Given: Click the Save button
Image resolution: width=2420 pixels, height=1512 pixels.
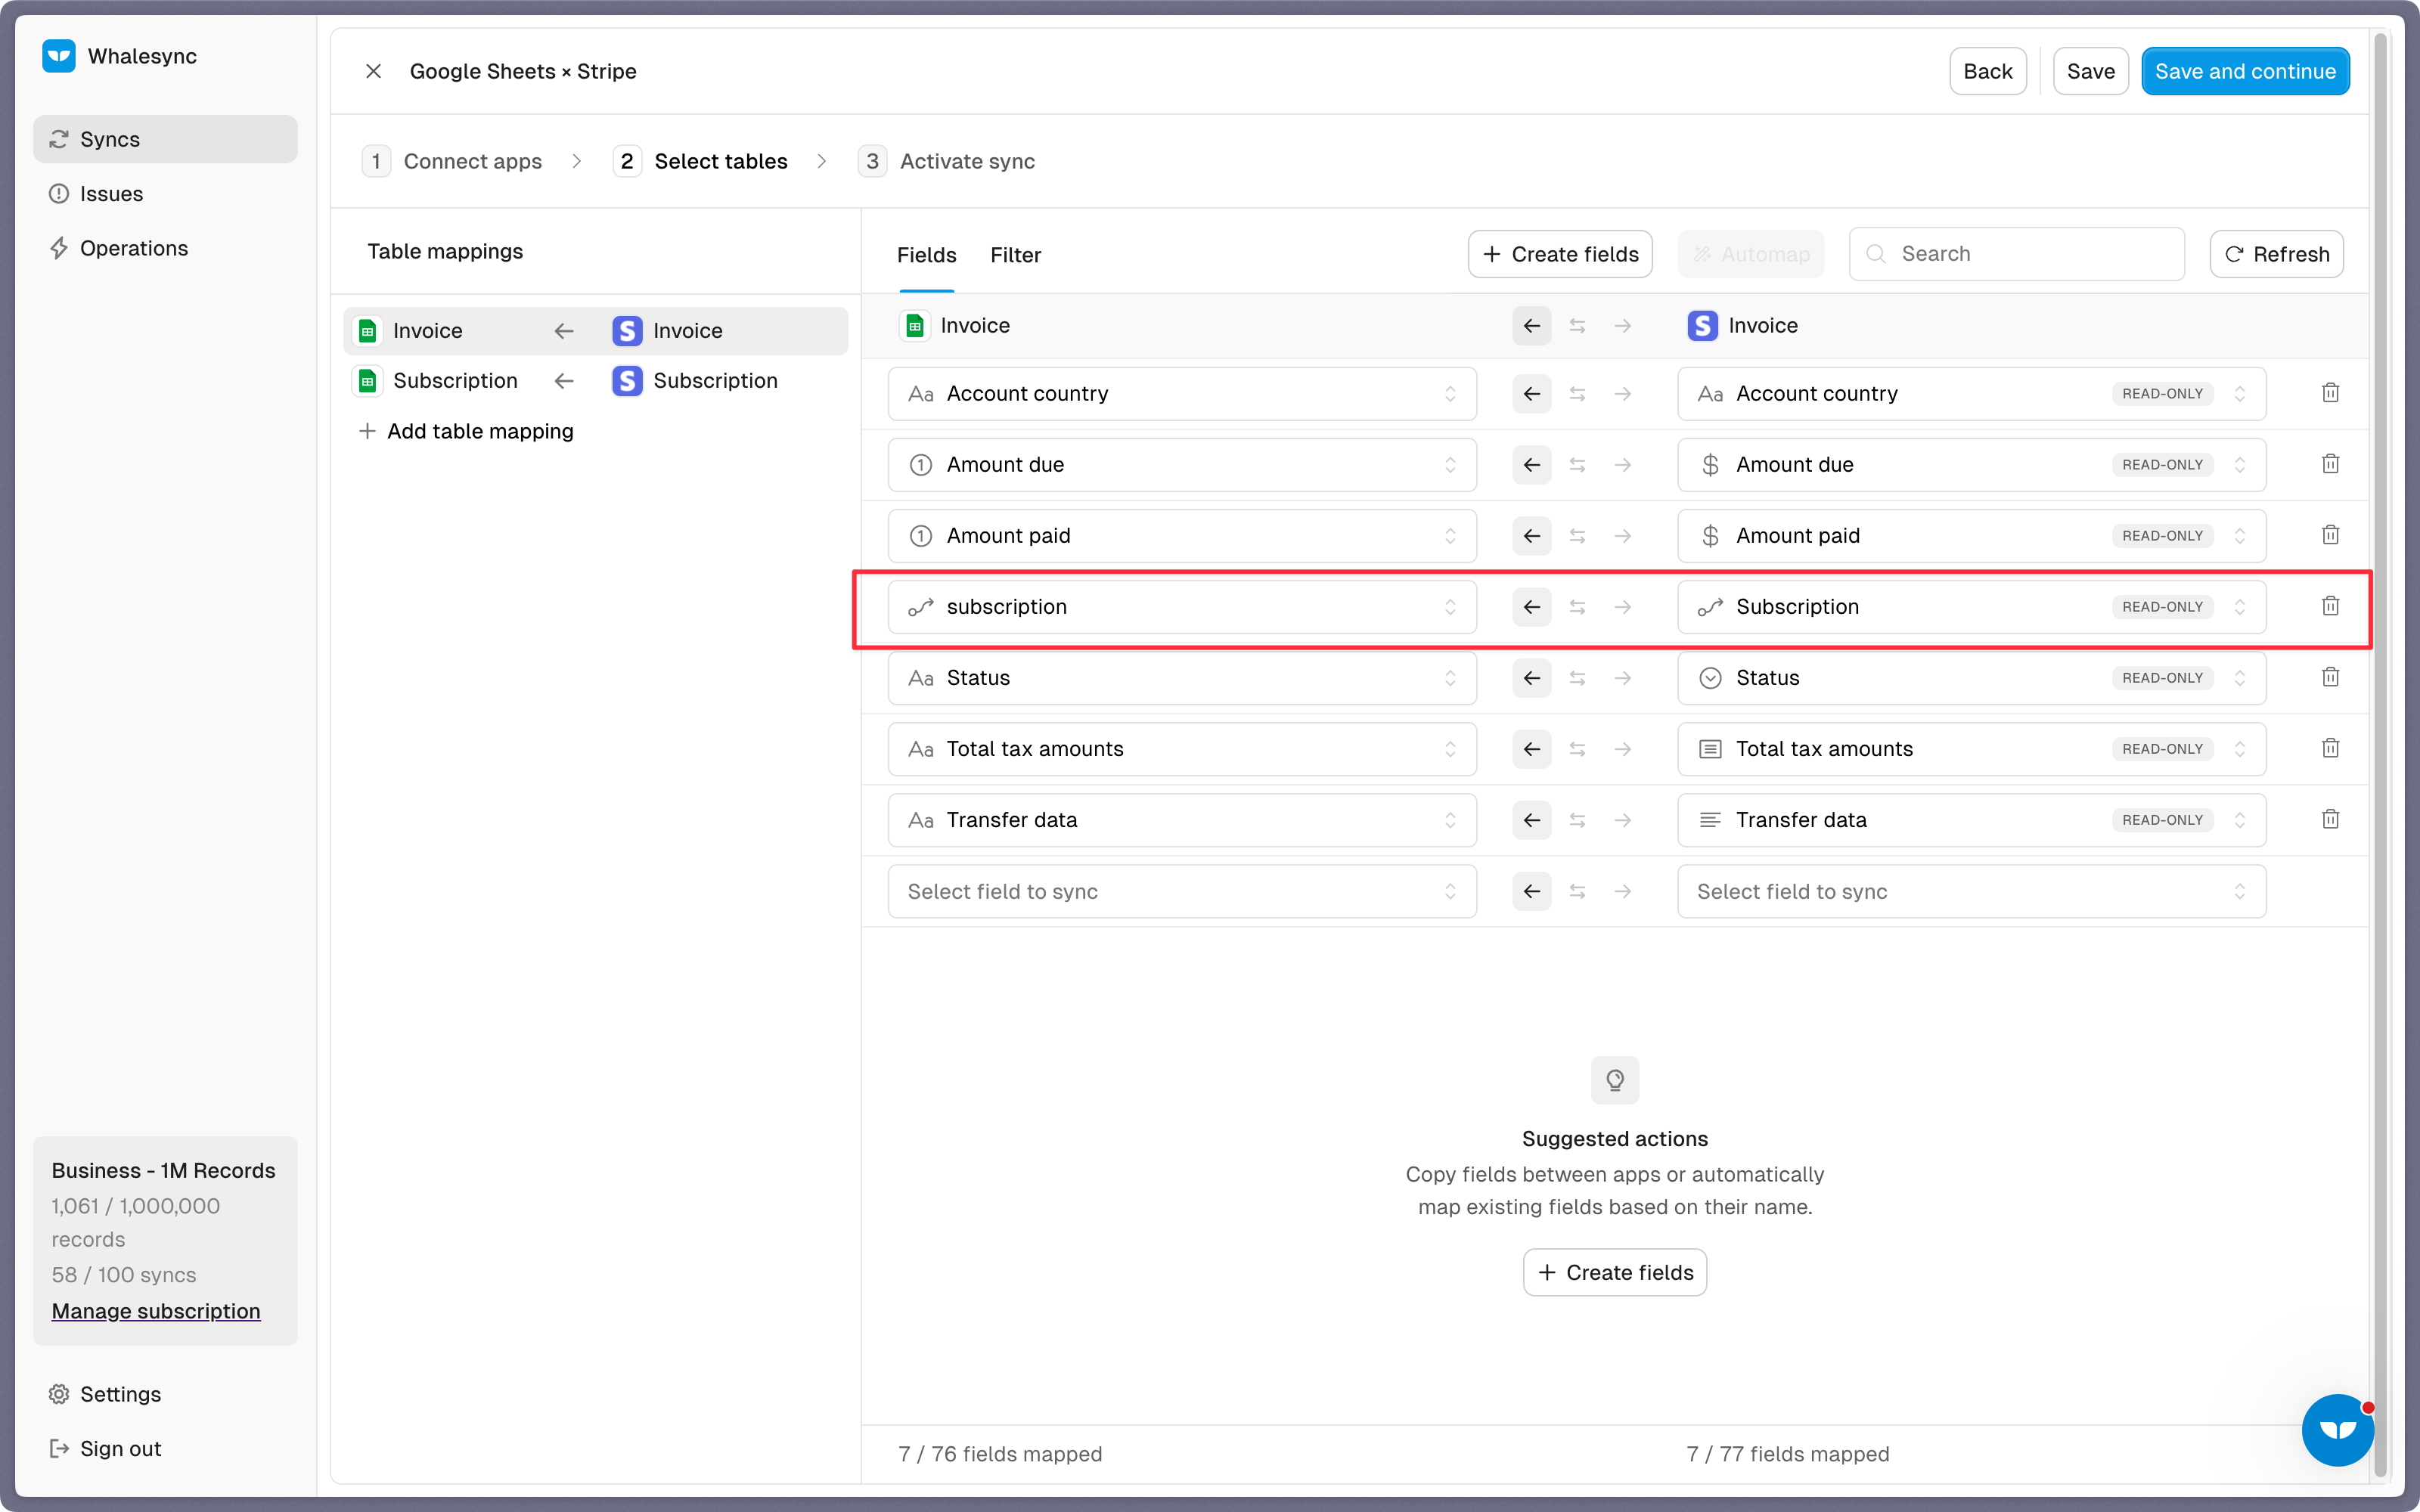Looking at the screenshot, I should 2090,71.
